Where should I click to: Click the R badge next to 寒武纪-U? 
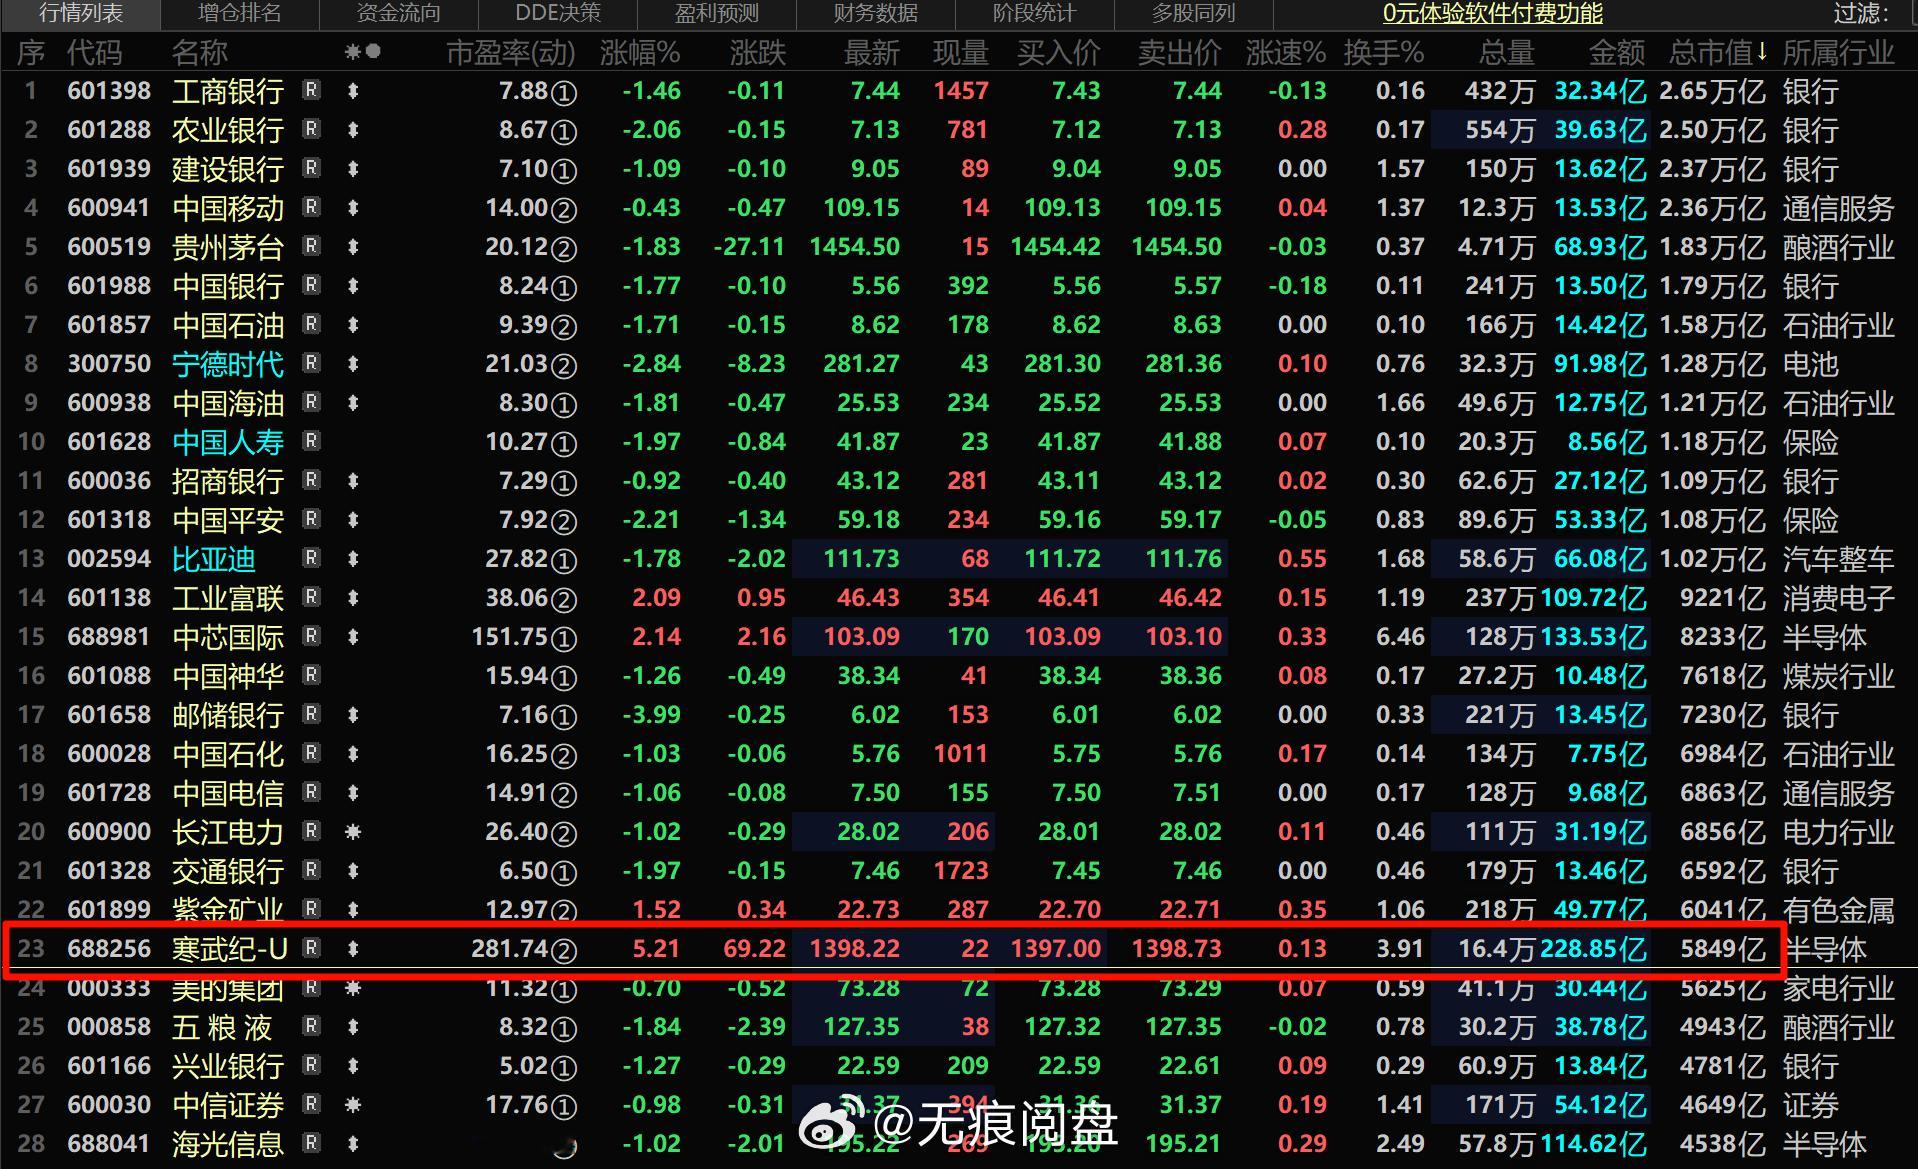pos(311,948)
